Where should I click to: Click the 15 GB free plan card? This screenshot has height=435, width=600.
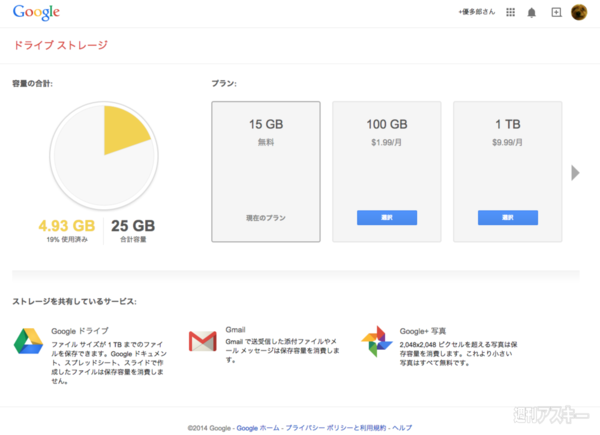point(266,171)
